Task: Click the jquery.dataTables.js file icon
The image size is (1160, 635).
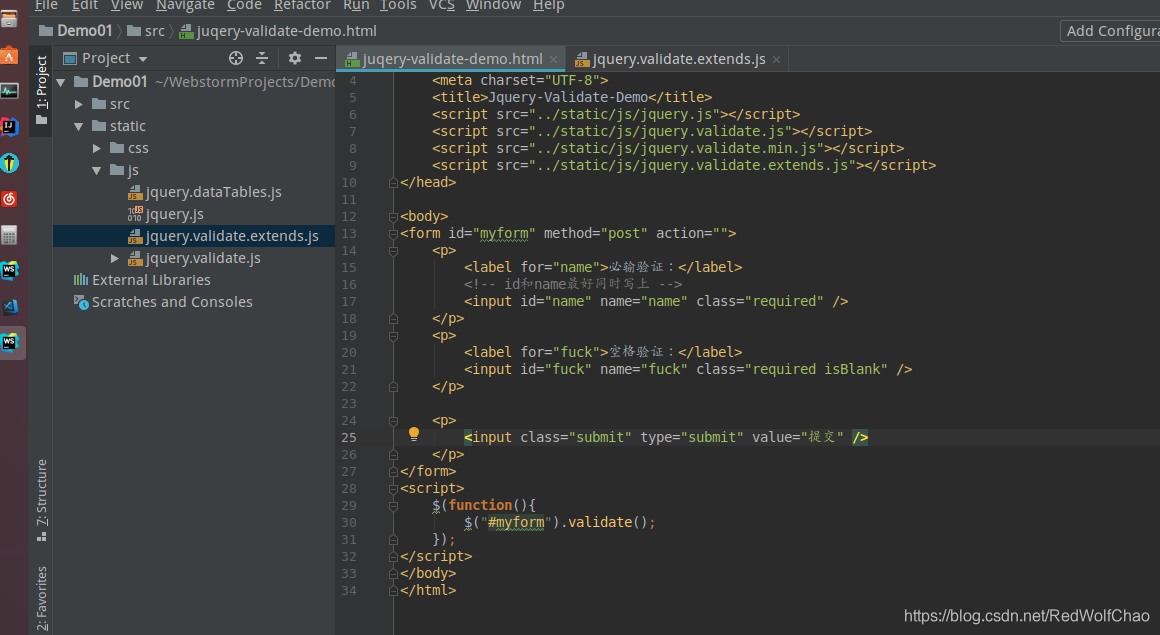Action: pos(135,192)
